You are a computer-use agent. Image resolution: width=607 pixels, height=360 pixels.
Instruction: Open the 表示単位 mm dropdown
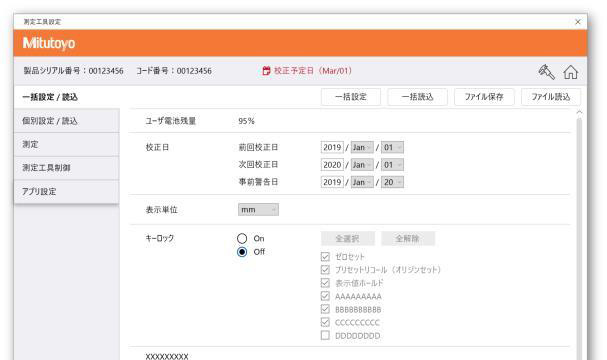coord(258,209)
